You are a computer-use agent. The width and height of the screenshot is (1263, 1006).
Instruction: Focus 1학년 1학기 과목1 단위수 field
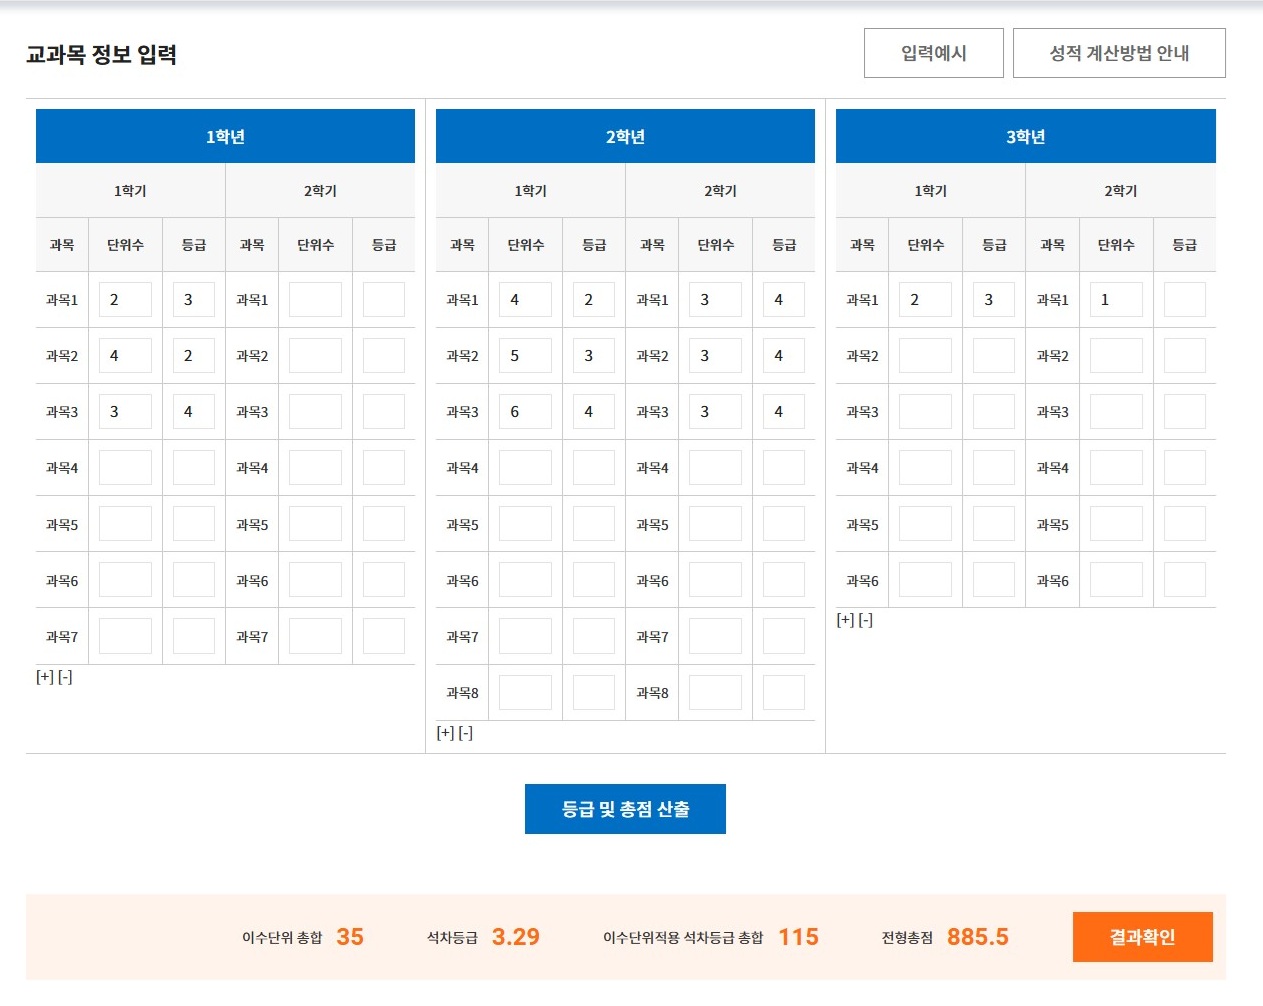point(125,300)
